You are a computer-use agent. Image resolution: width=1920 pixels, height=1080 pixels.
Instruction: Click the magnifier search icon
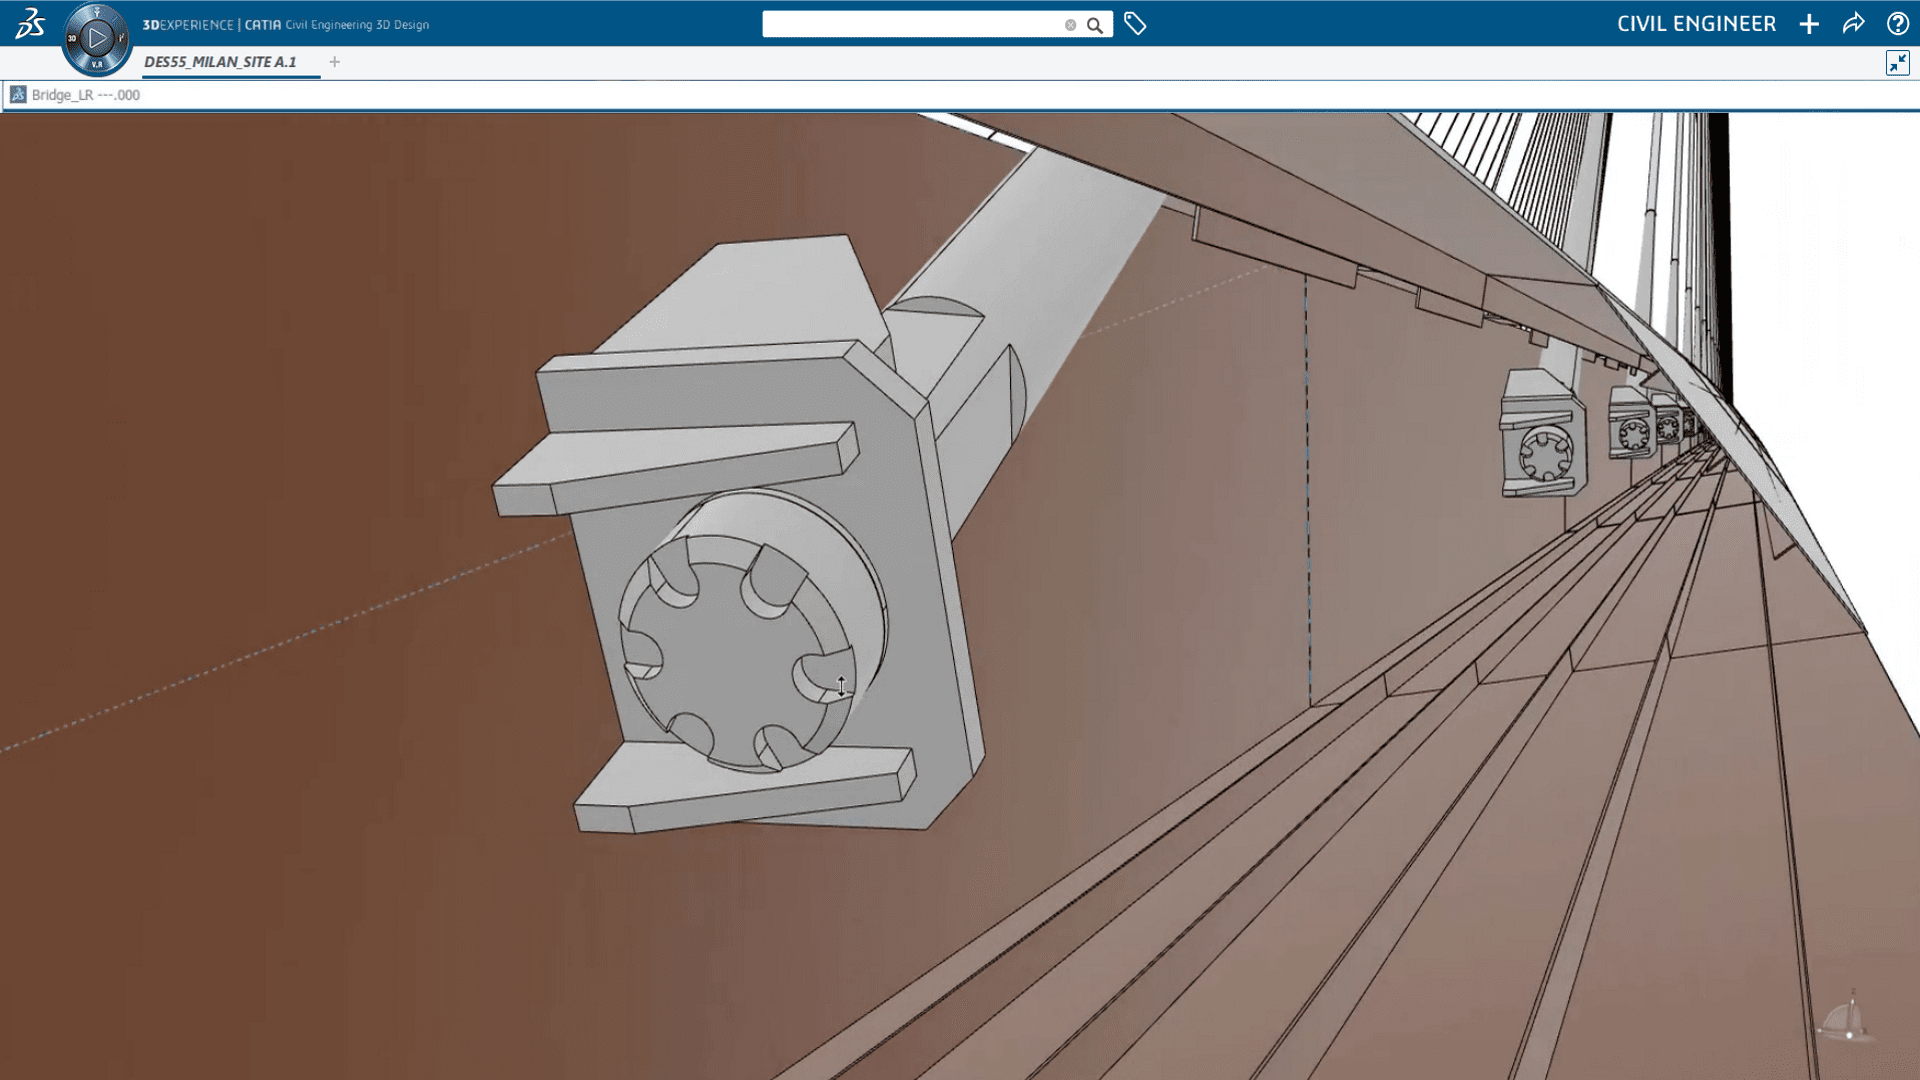pos(1095,25)
